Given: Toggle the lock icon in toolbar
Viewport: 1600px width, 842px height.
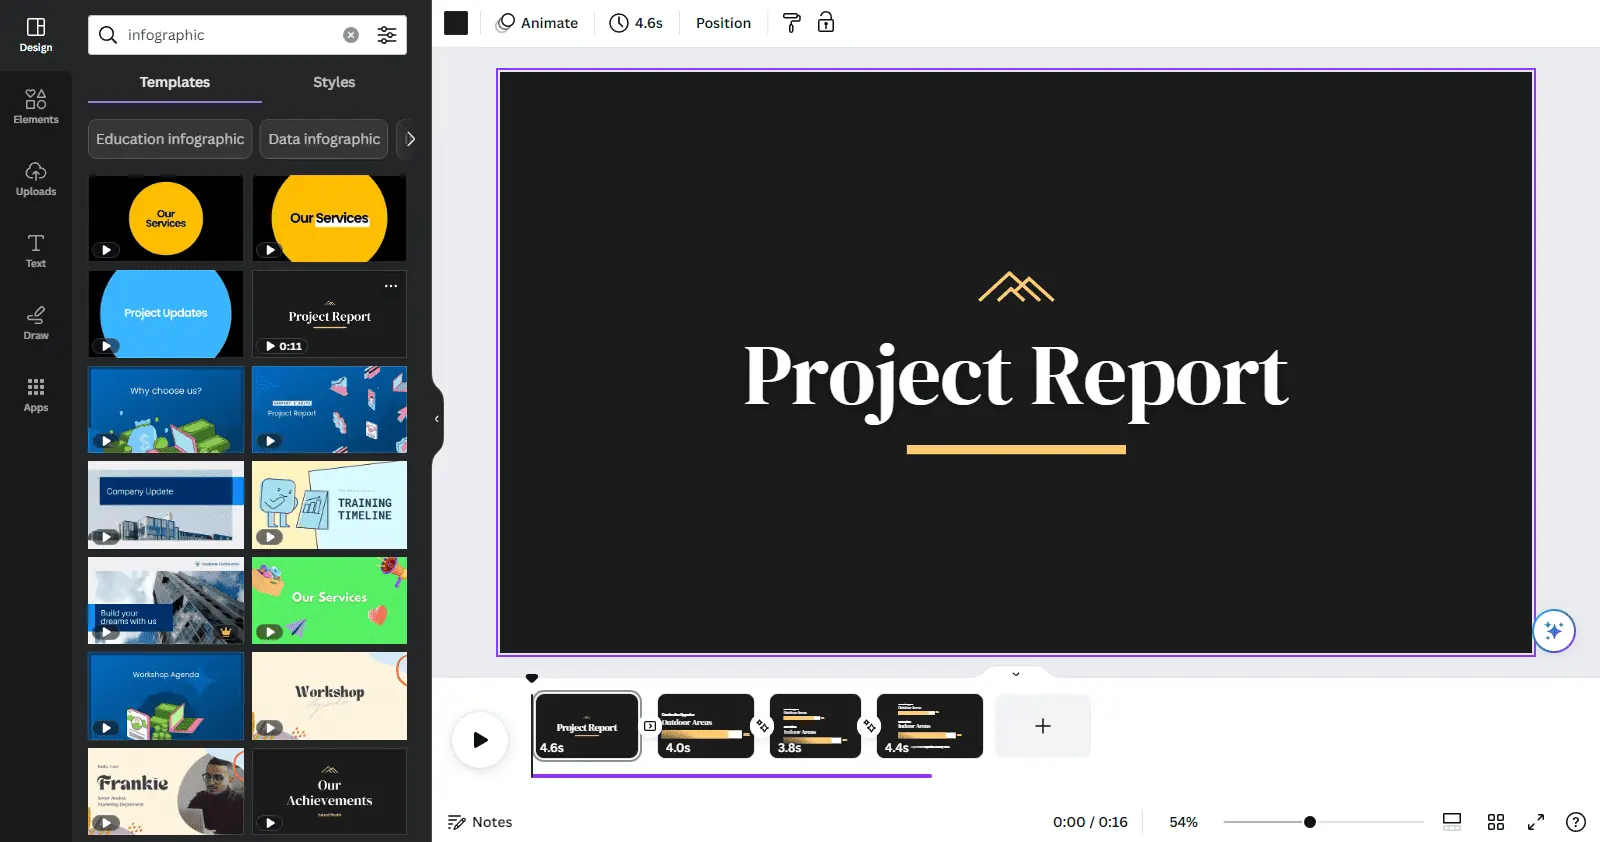Looking at the screenshot, I should [x=826, y=23].
